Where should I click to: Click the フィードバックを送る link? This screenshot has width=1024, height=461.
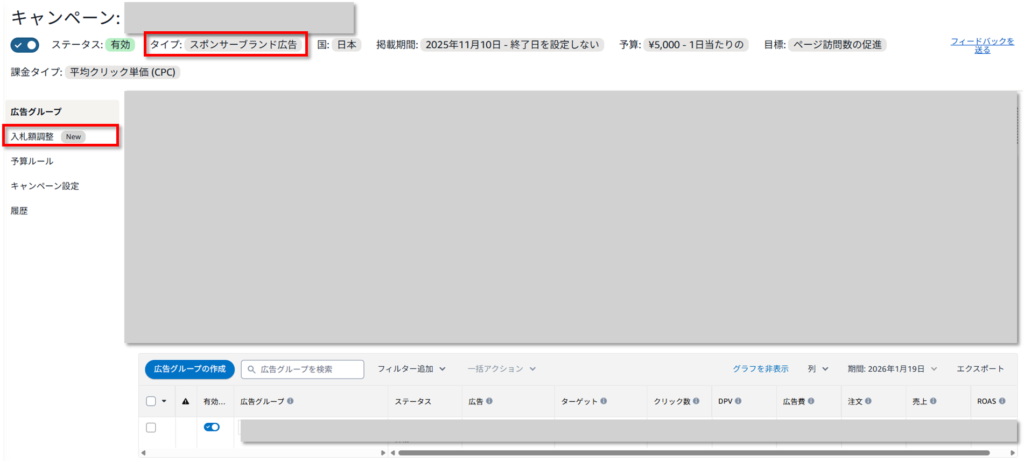click(x=970, y=45)
